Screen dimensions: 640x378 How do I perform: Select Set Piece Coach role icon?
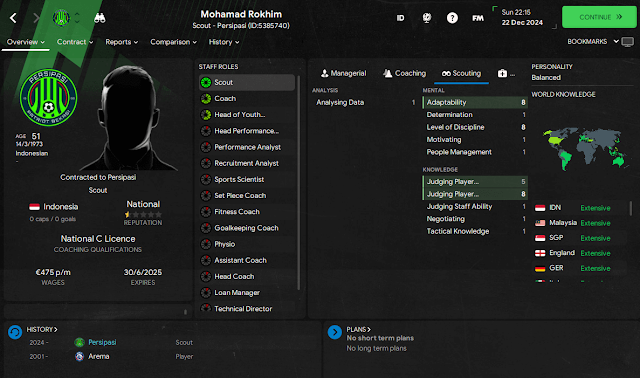point(206,196)
